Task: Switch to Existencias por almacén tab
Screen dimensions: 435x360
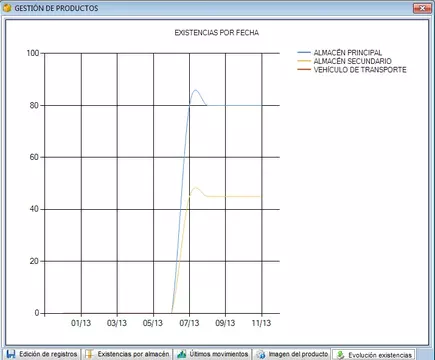Action: click(x=127, y=354)
